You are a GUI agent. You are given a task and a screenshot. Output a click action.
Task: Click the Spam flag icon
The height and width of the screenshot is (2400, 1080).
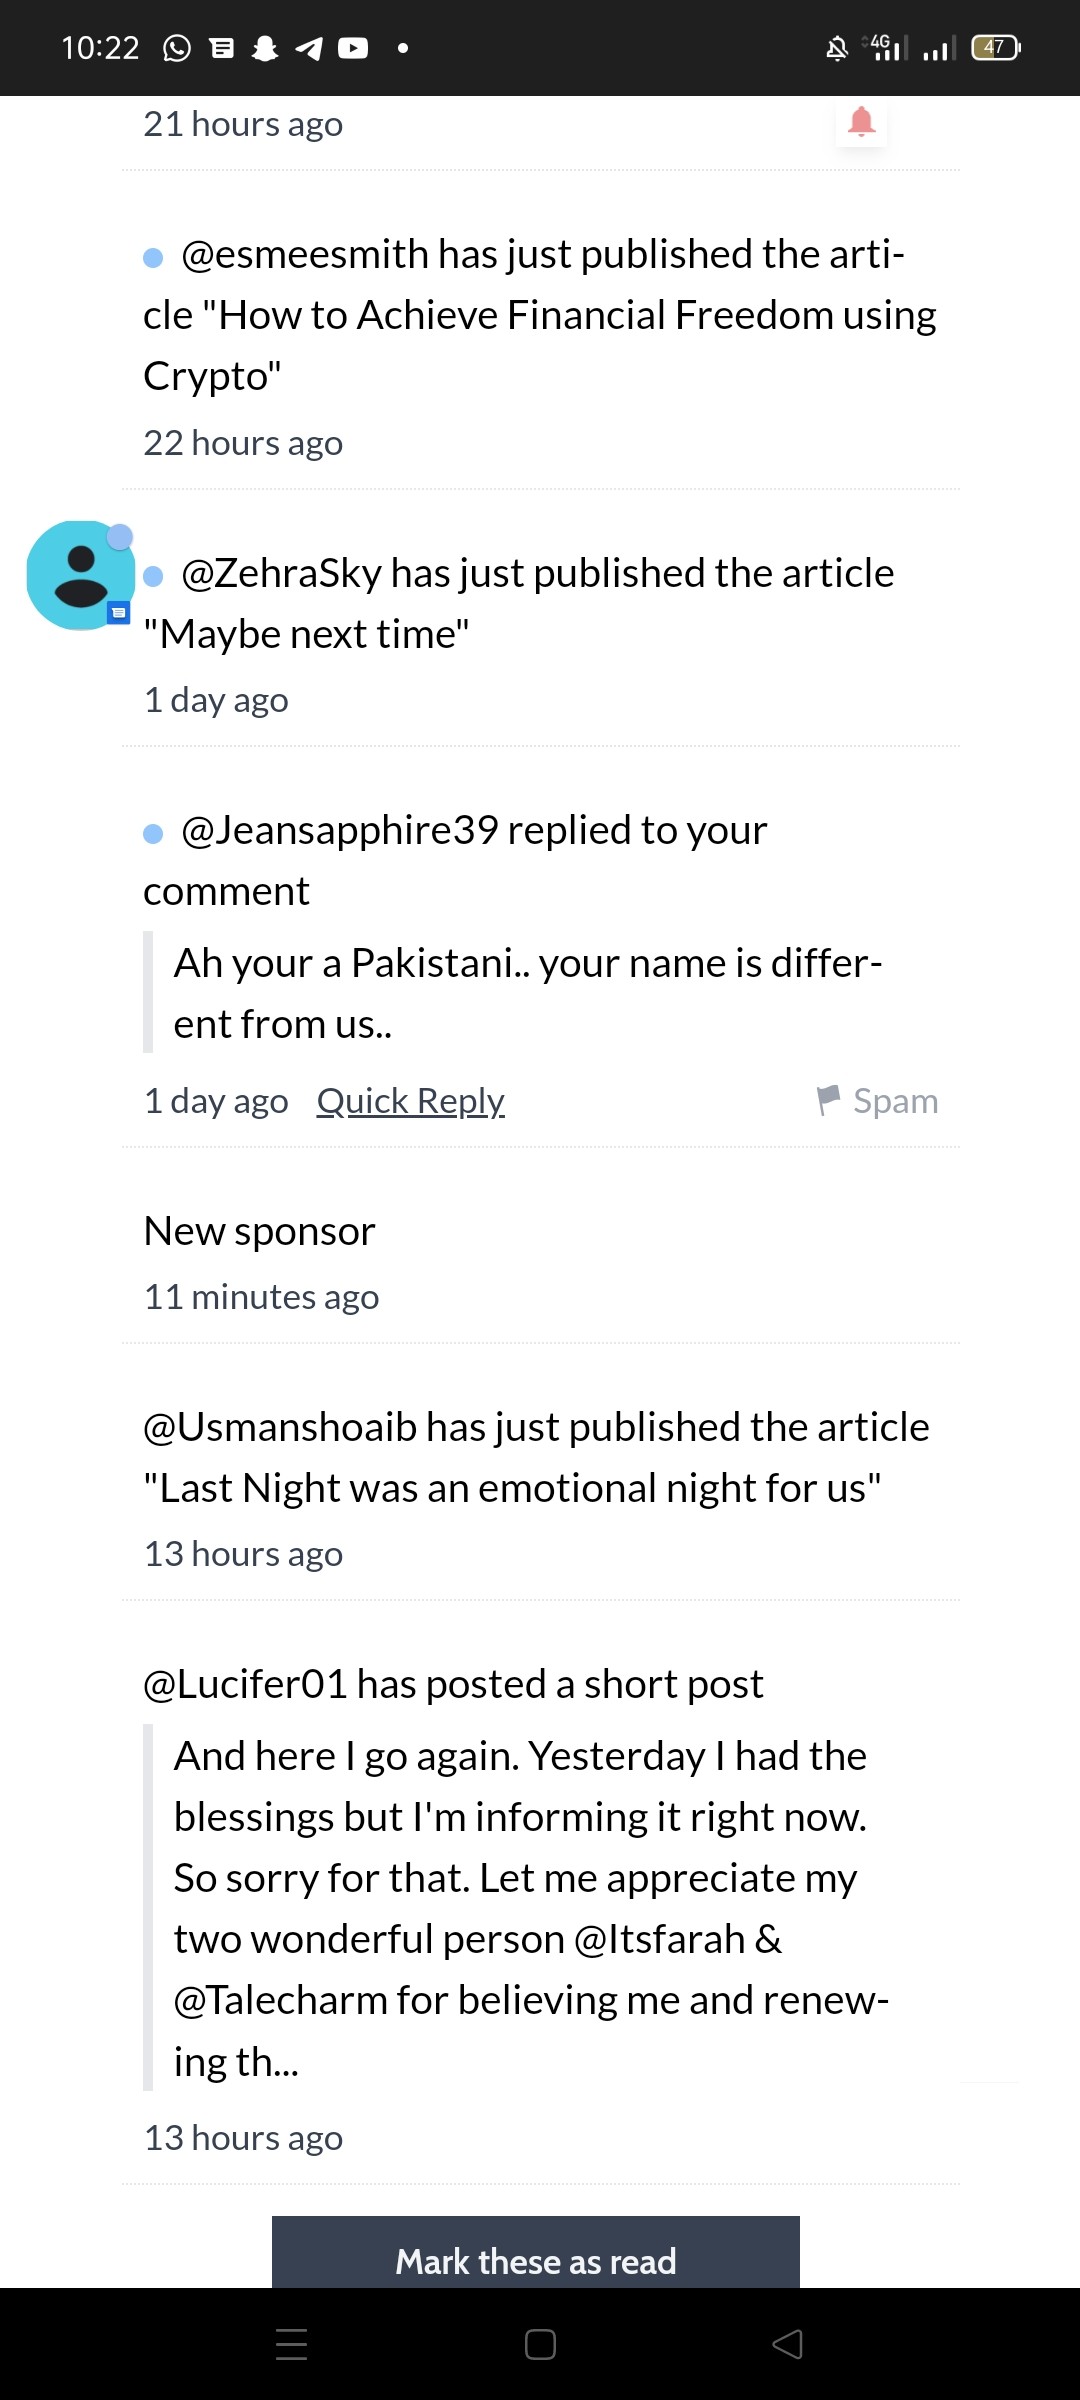pyautogui.click(x=828, y=1100)
